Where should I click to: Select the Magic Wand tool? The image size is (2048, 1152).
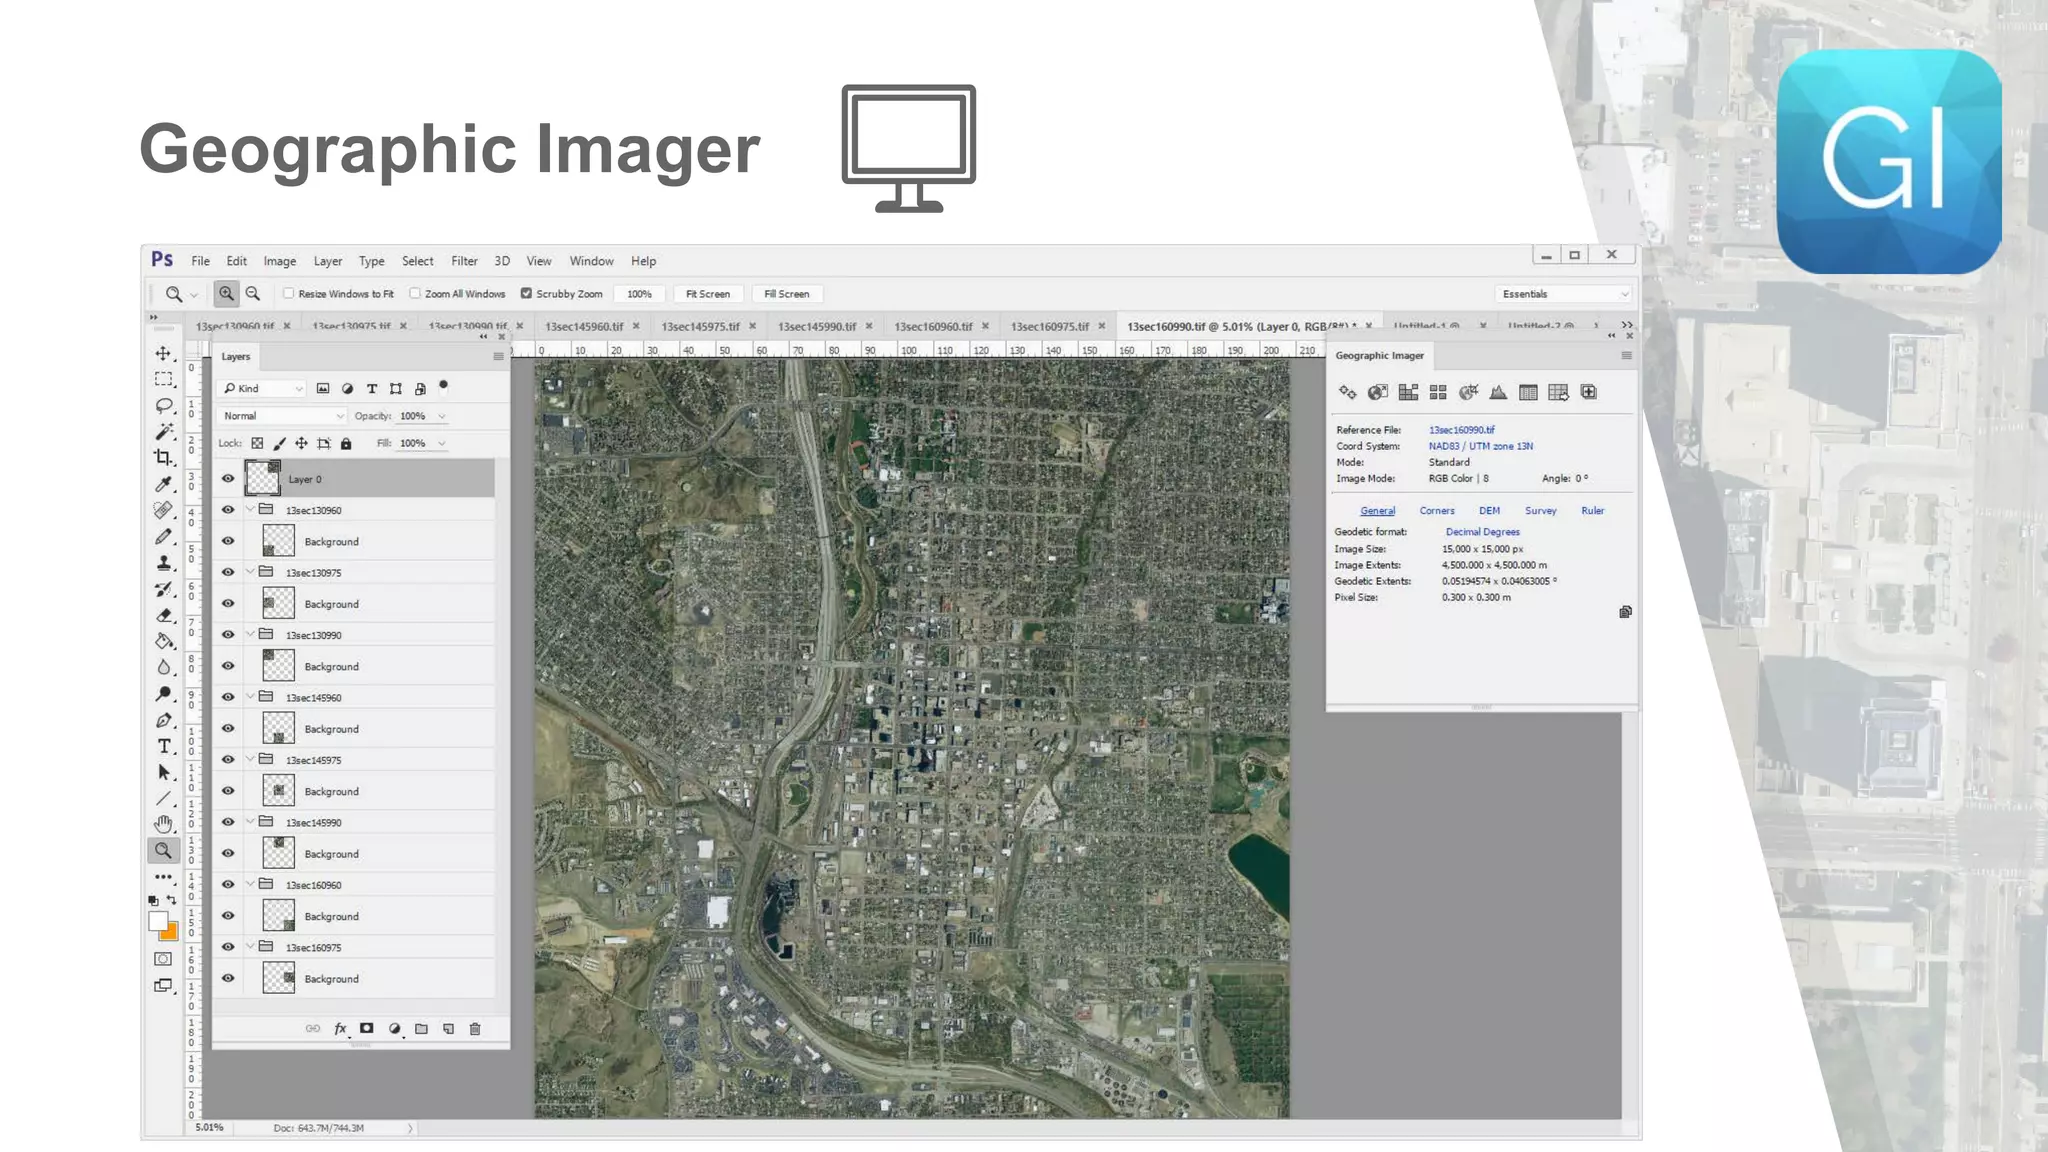(x=163, y=432)
